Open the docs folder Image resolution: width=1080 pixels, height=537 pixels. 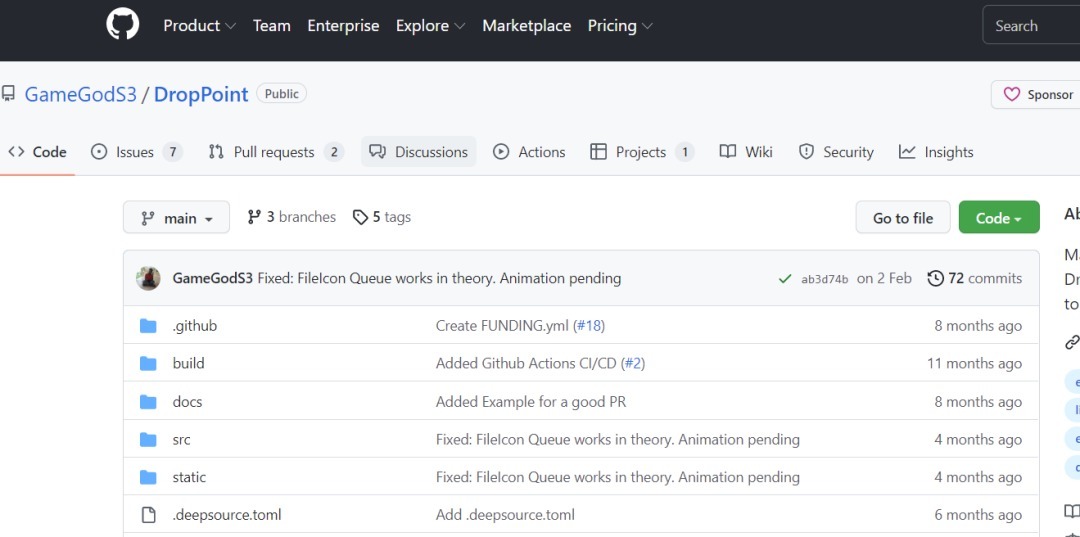[x=187, y=401]
